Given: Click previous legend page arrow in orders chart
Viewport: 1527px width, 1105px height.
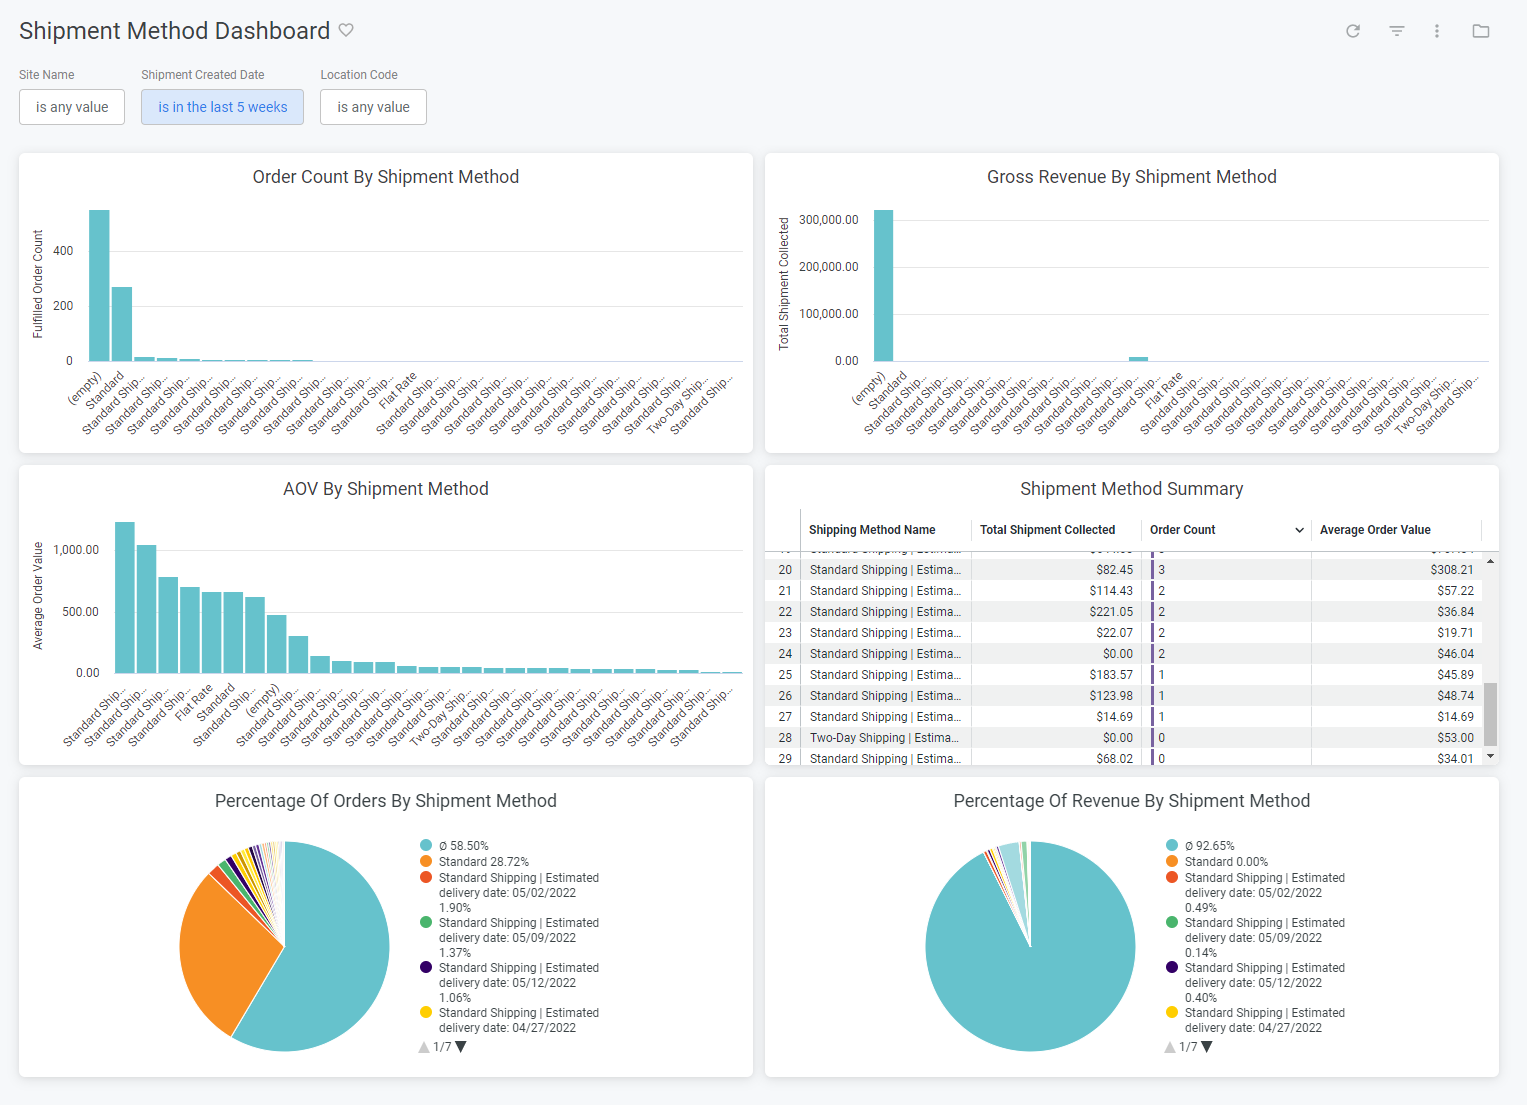Looking at the screenshot, I should click(423, 1046).
